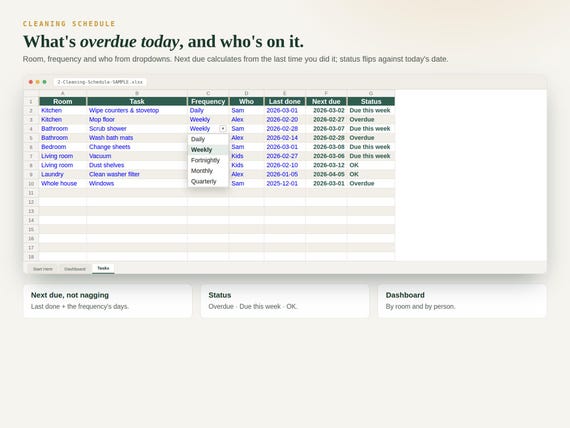
Task: Click the Kids cell in the Vacuum row
Action: (x=246, y=156)
